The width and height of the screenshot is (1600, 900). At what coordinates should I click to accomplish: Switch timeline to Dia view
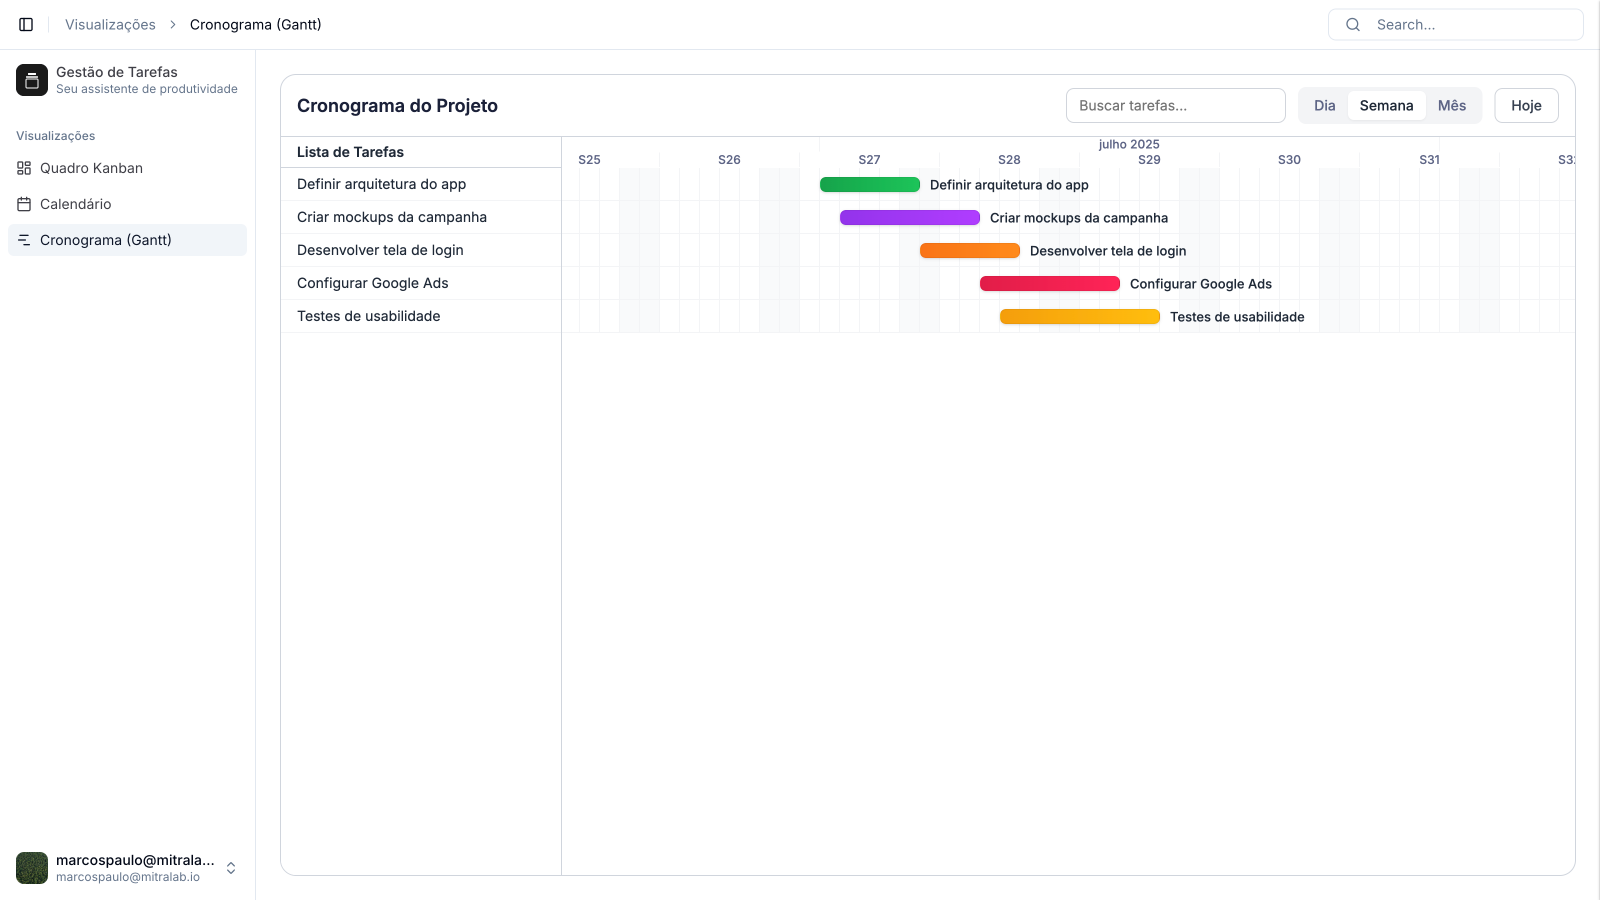click(x=1324, y=106)
